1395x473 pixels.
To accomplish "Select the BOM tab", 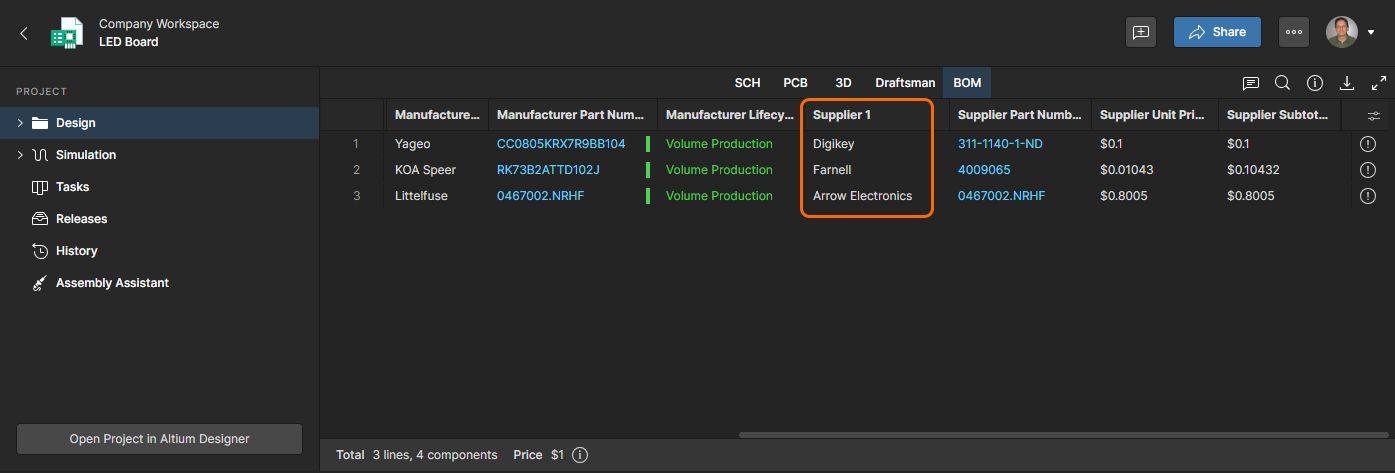I will [967, 83].
